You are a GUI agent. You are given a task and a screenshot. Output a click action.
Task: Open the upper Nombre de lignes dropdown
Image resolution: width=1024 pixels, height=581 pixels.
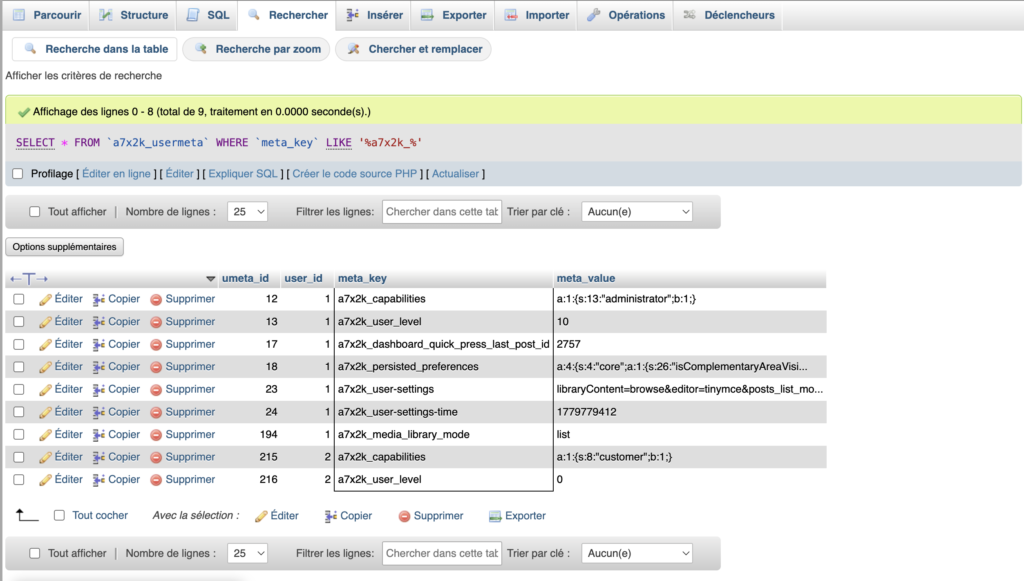(248, 212)
